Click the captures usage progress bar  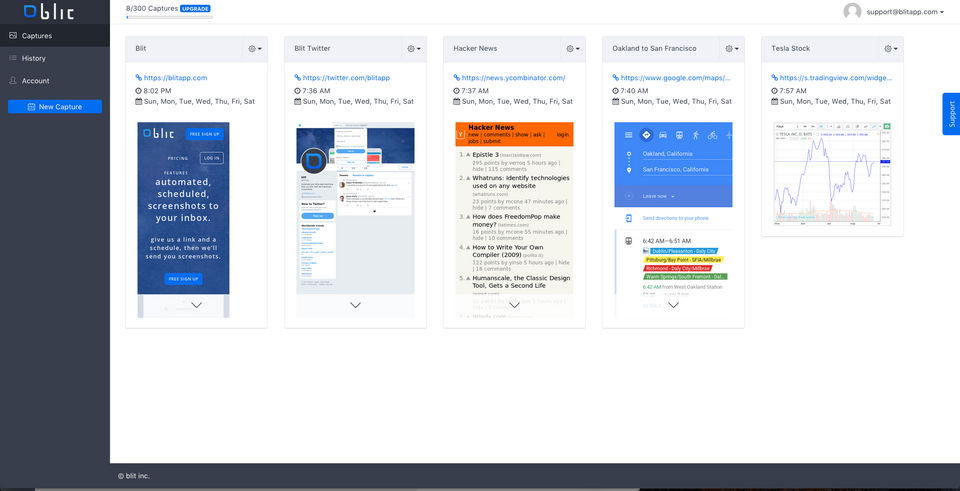(x=169, y=17)
